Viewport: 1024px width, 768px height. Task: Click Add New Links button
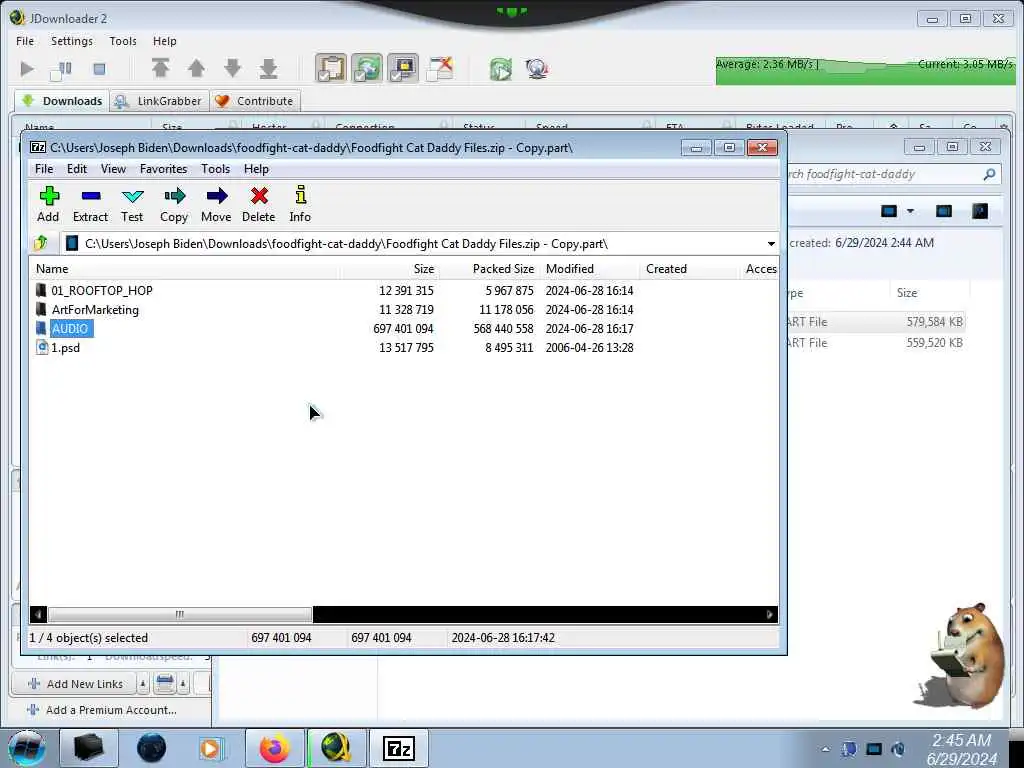(x=74, y=684)
